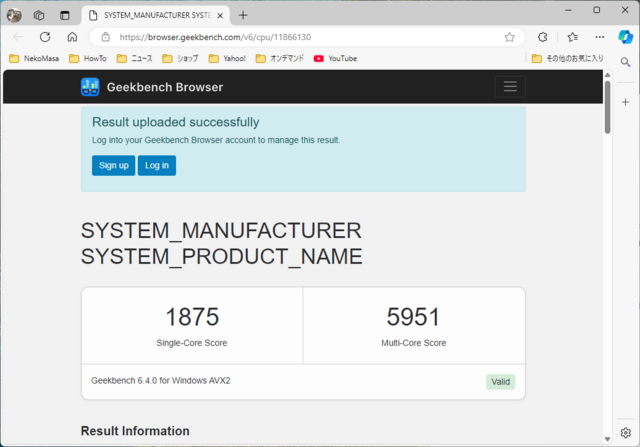Screen dimensions: 640x447
Task: Click the 1875 single-core score
Action: pos(192,317)
